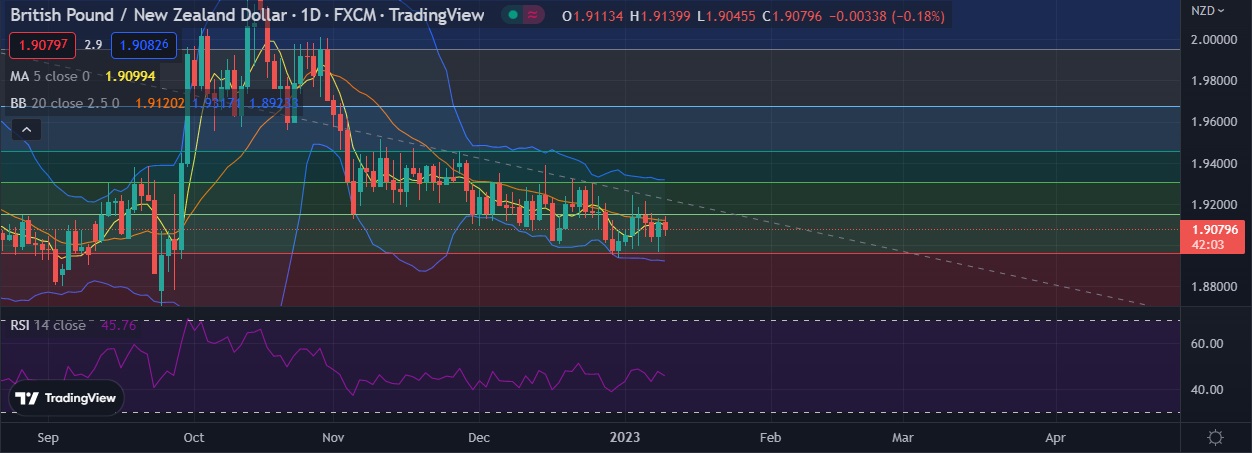Screen dimensions: 1252x453
Task: Click the 2.00000 price axis label
Action: [x=1216, y=39]
